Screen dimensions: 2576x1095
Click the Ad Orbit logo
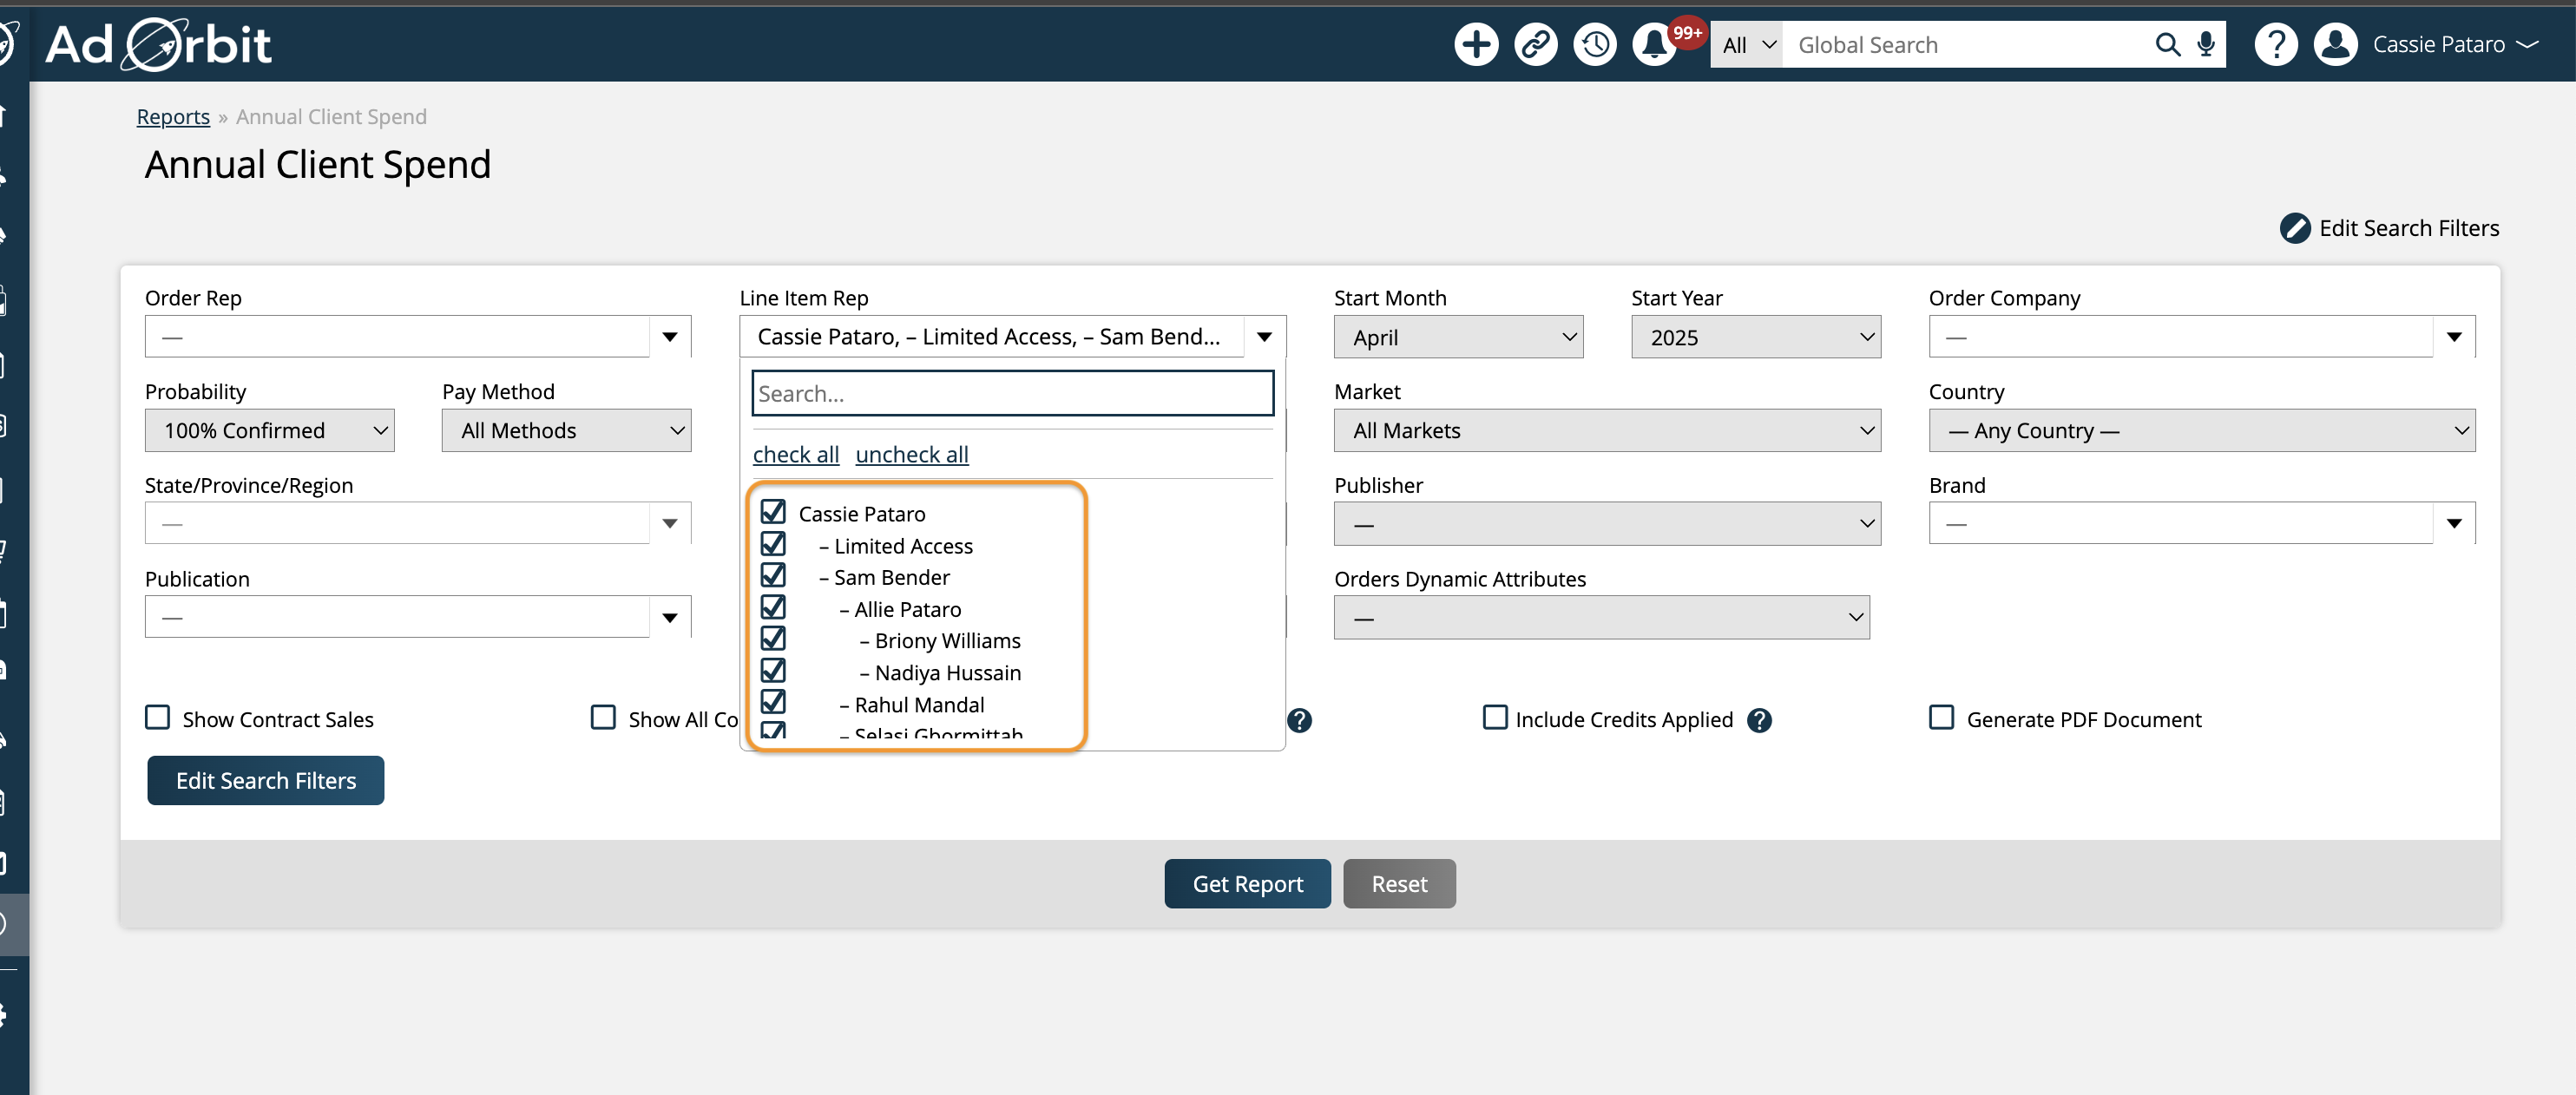point(158,44)
